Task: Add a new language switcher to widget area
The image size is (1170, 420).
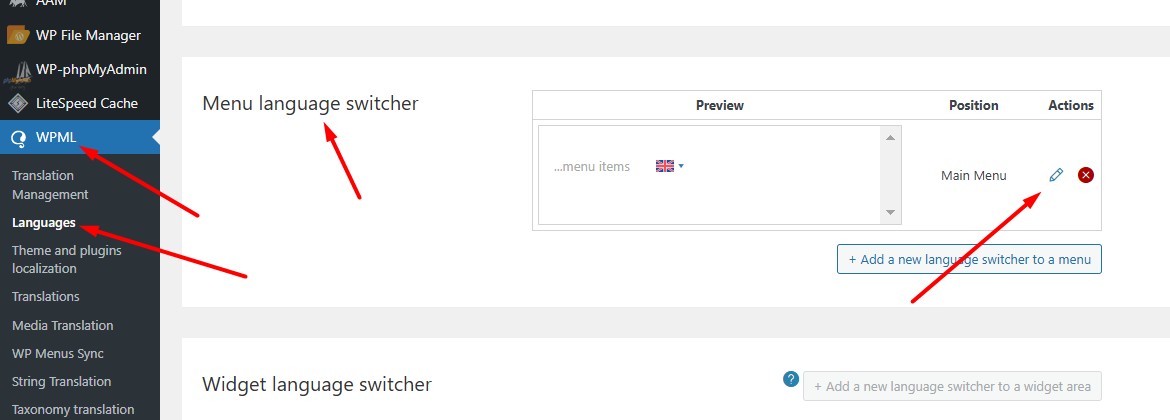Action: [952, 386]
